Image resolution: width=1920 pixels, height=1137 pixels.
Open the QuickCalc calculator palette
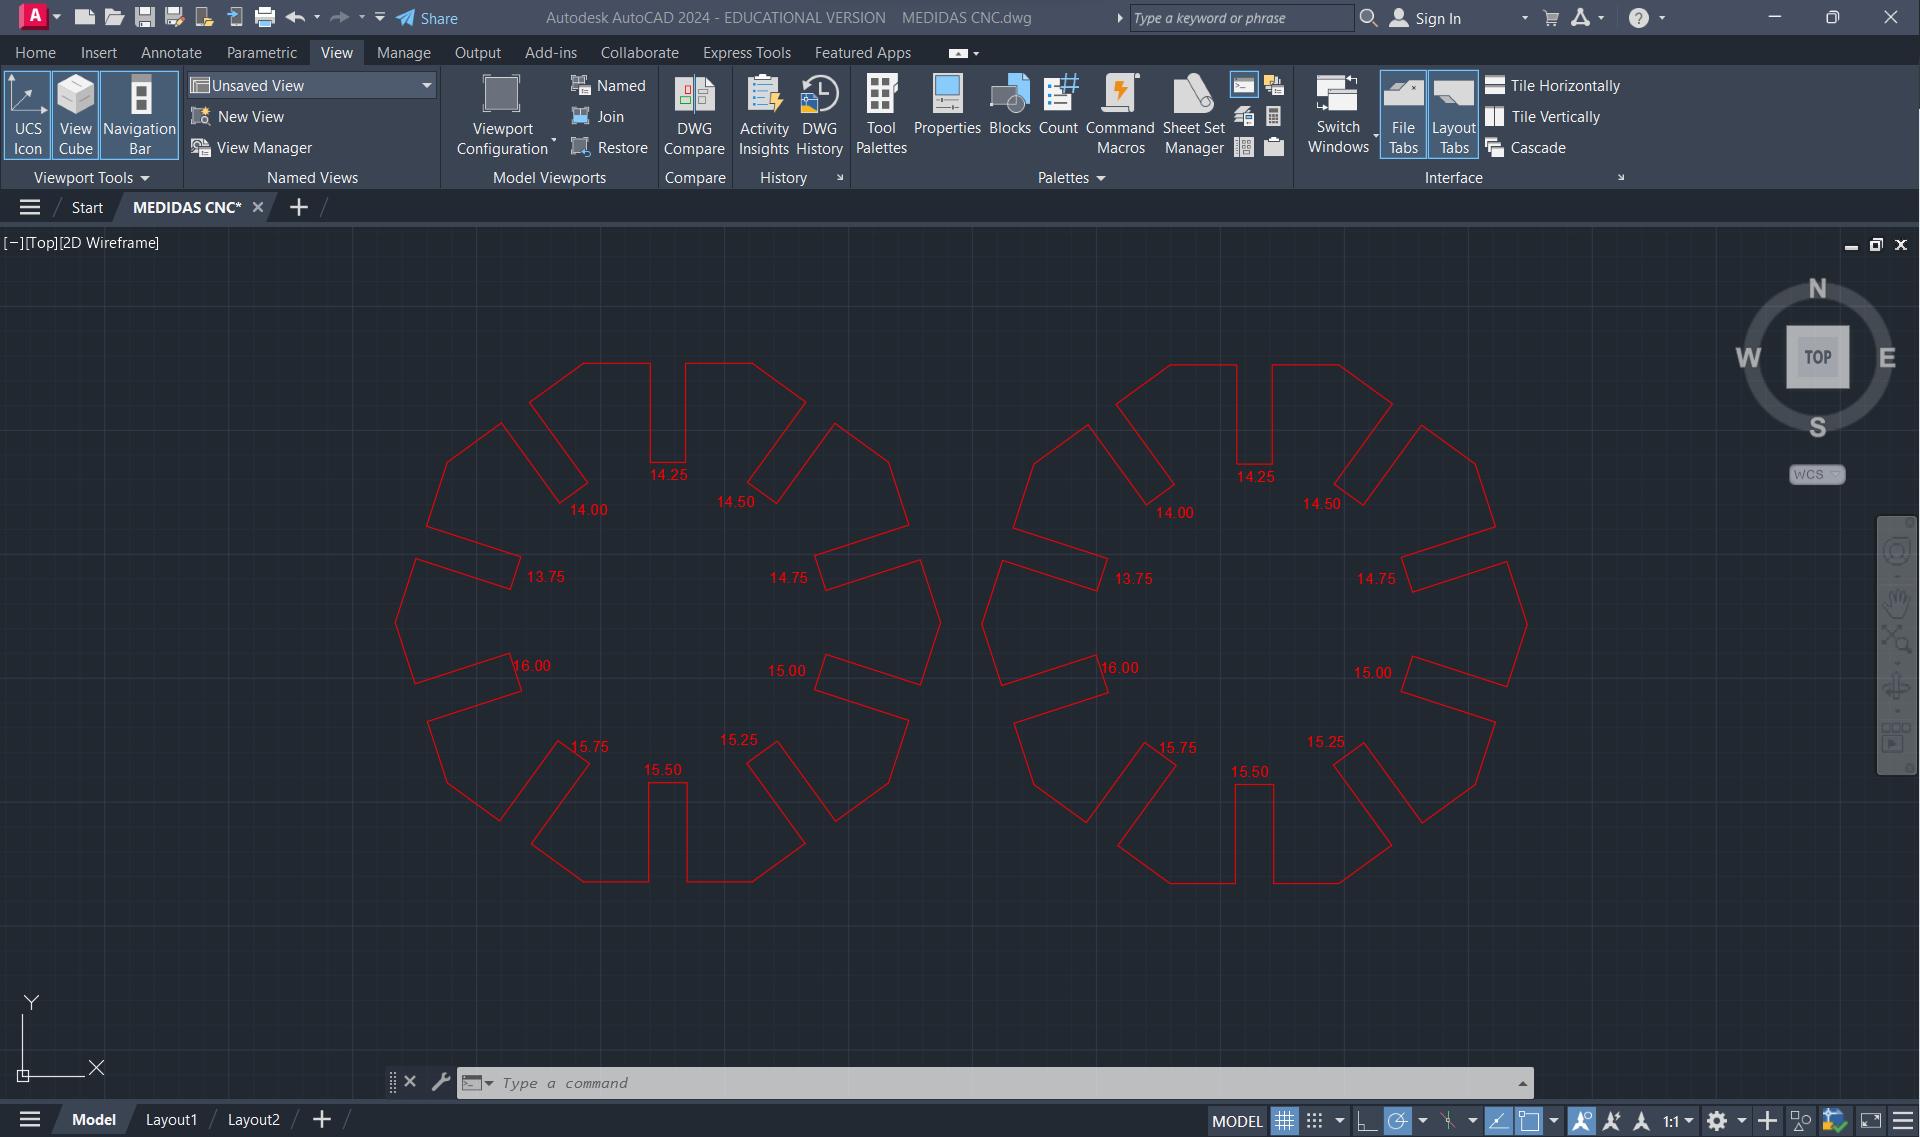[1273, 116]
